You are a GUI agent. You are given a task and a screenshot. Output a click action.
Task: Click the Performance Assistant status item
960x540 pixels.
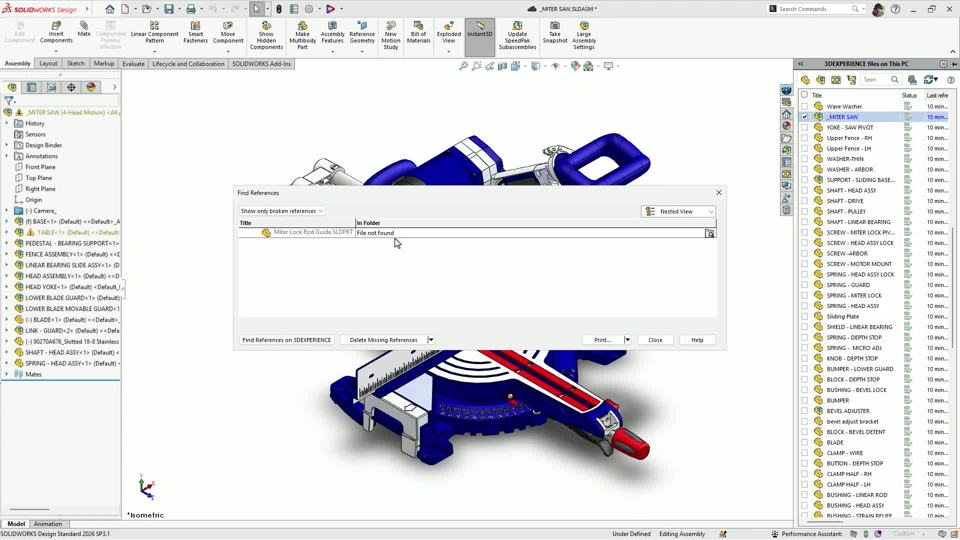click(x=806, y=534)
